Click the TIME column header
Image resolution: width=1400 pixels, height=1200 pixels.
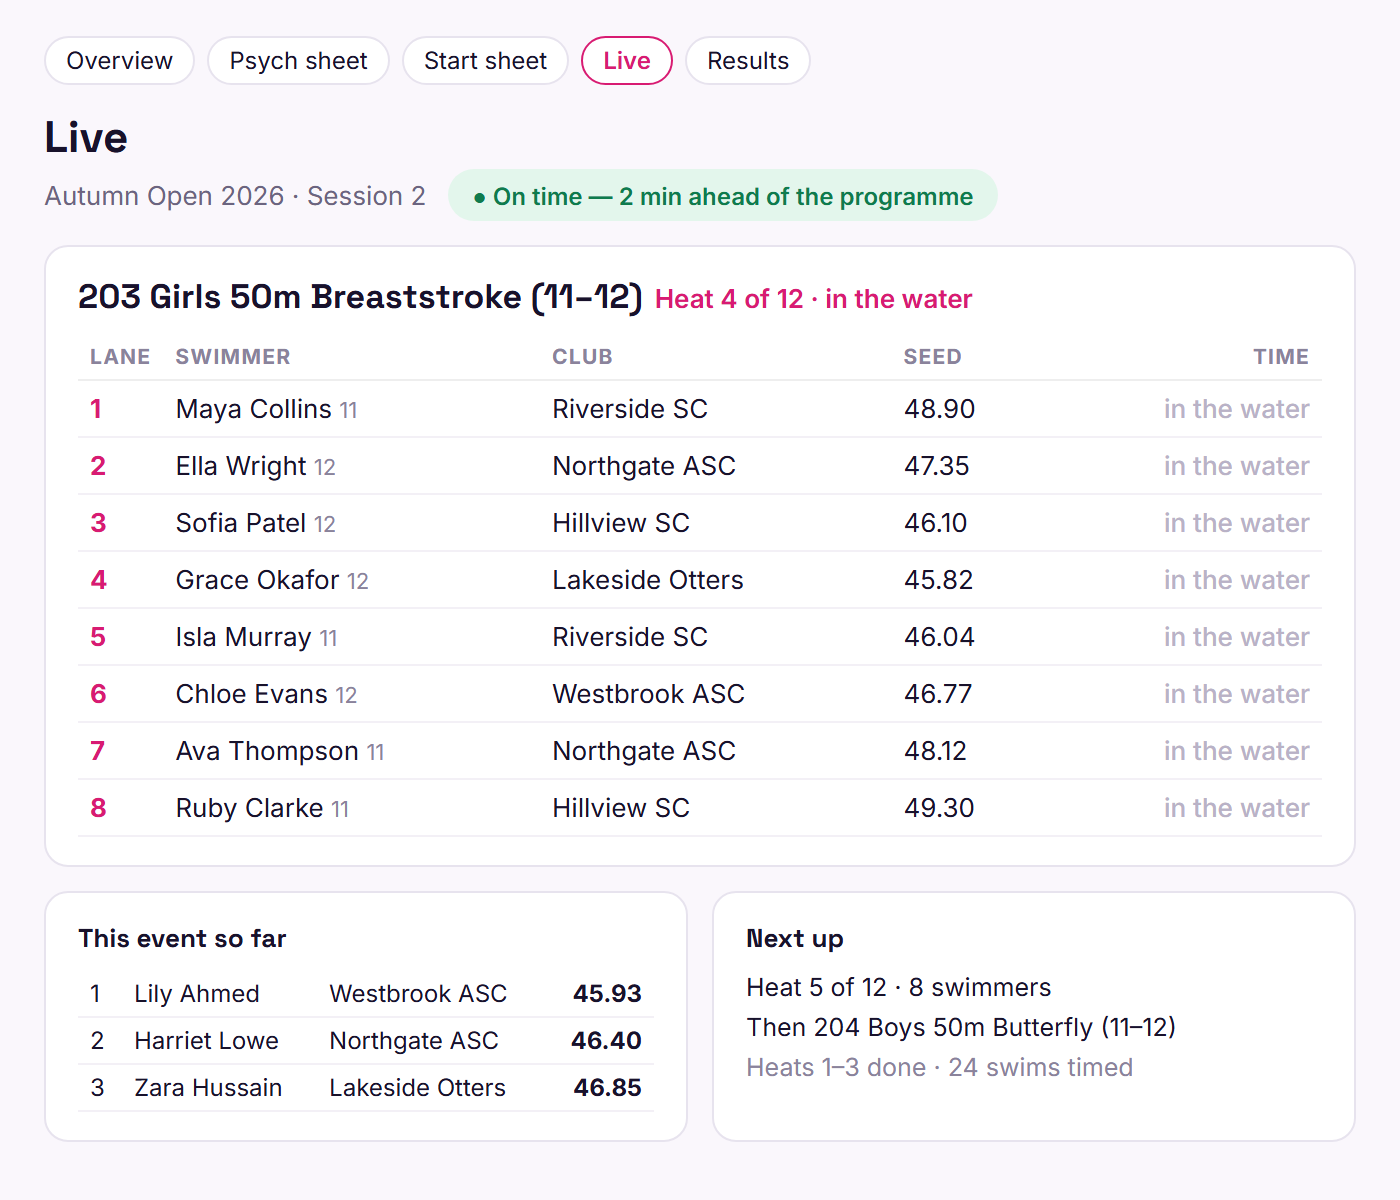click(1281, 357)
